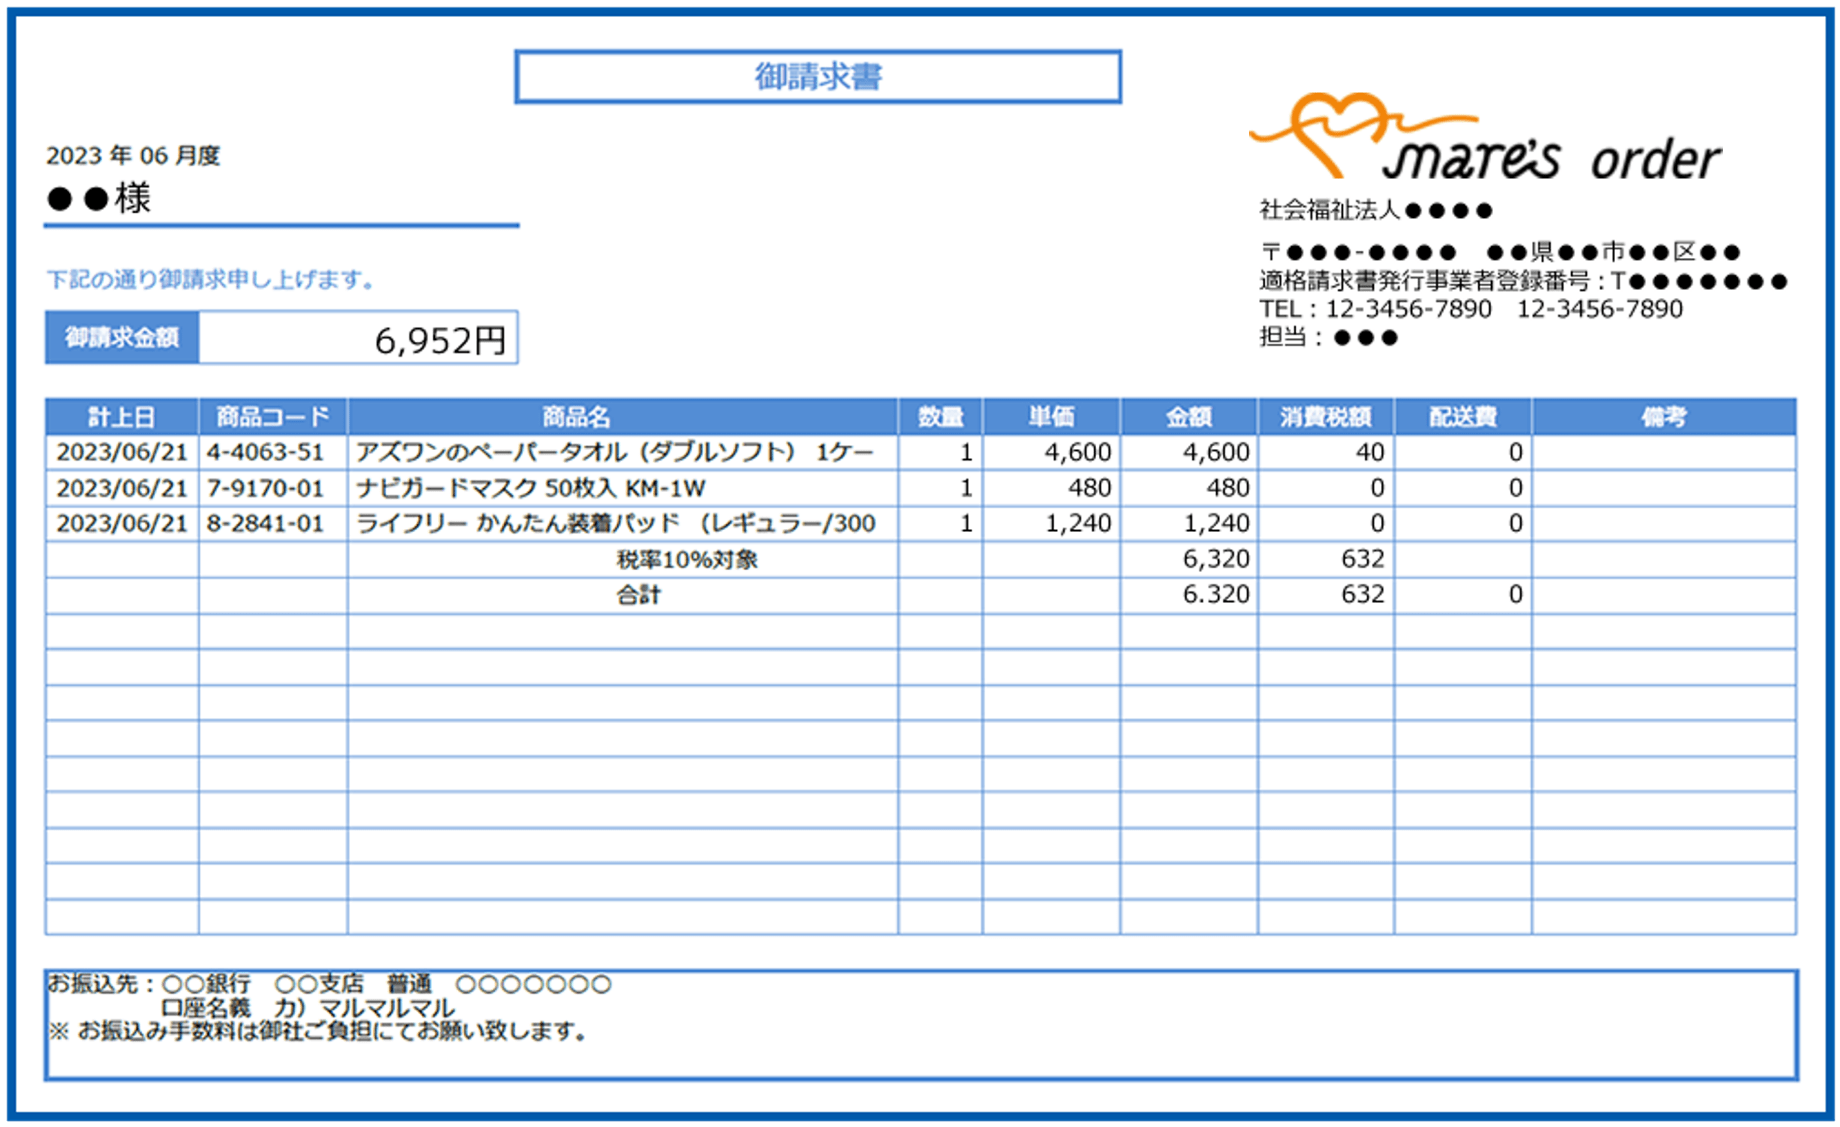The width and height of the screenshot is (1840, 1127).
Task: Click unit price 1,240 in ライフリー row
Action: coord(1078,523)
